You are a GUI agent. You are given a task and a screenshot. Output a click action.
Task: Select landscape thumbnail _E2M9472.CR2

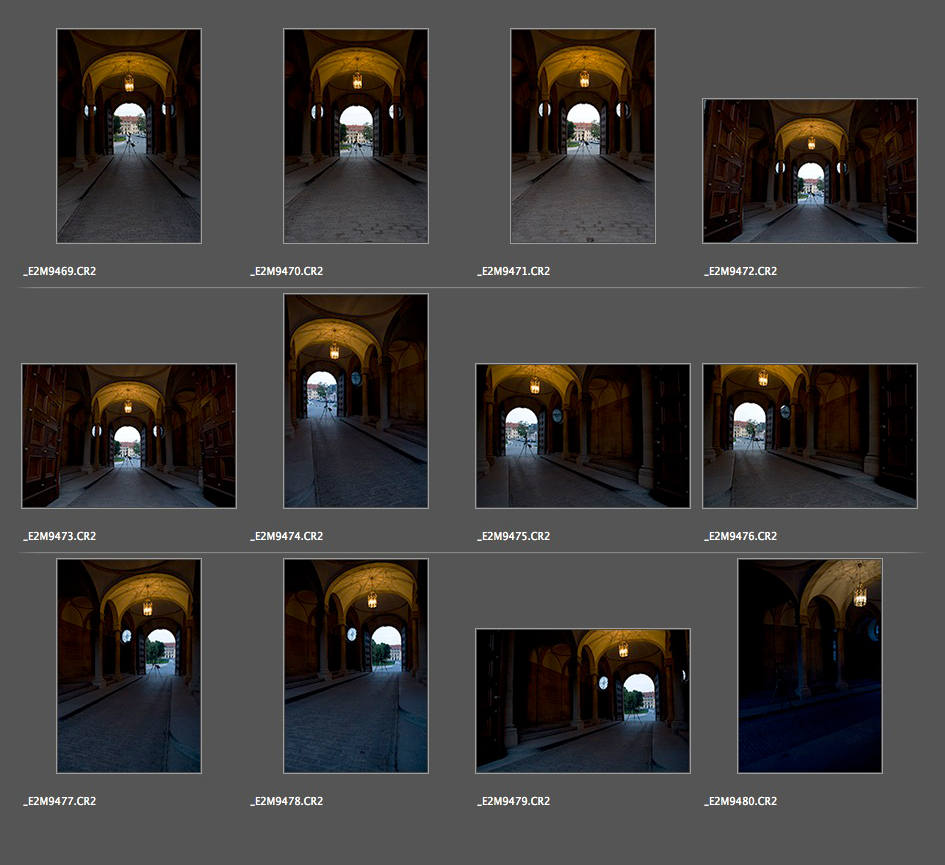(810, 171)
